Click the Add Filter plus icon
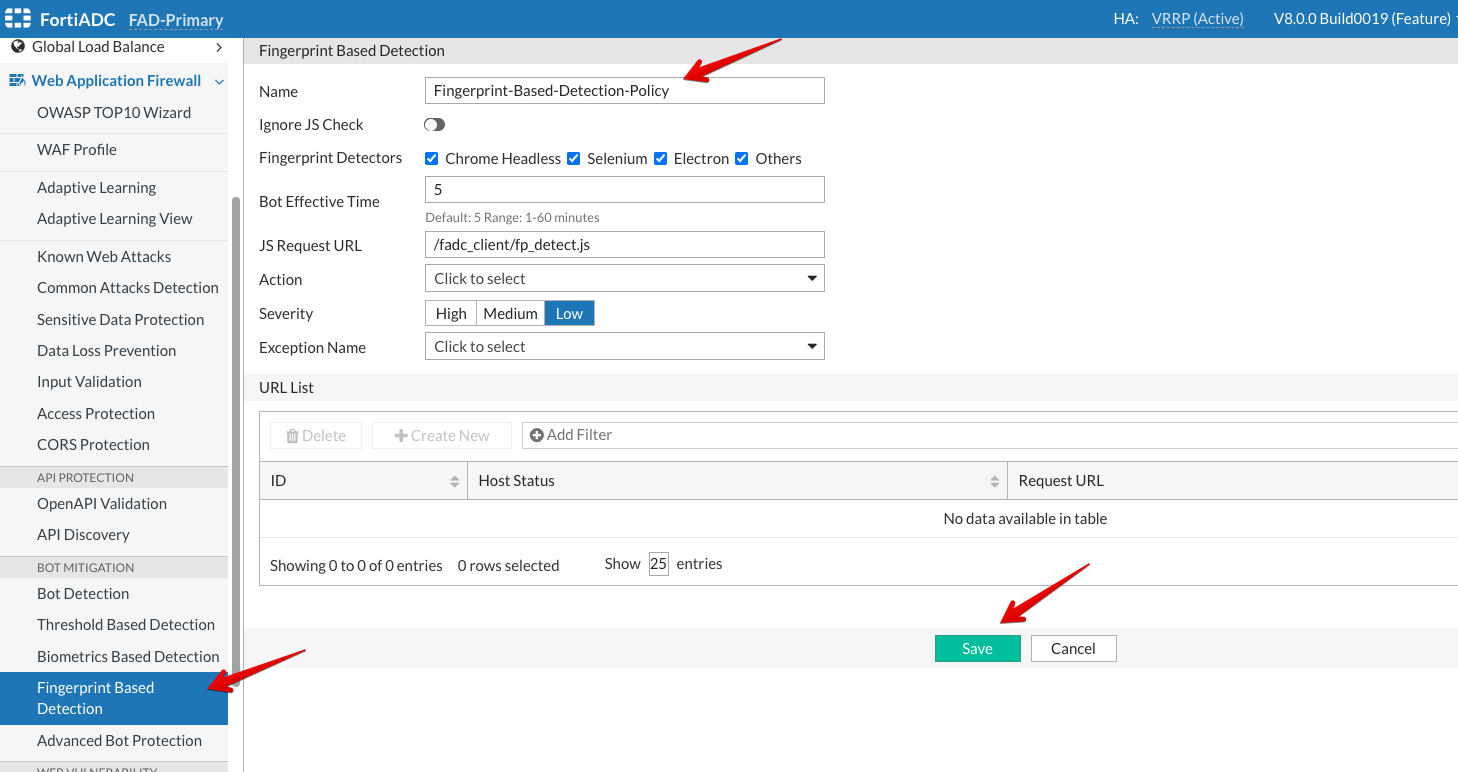Screen dimensions: 1458x772 pos(537,435)
